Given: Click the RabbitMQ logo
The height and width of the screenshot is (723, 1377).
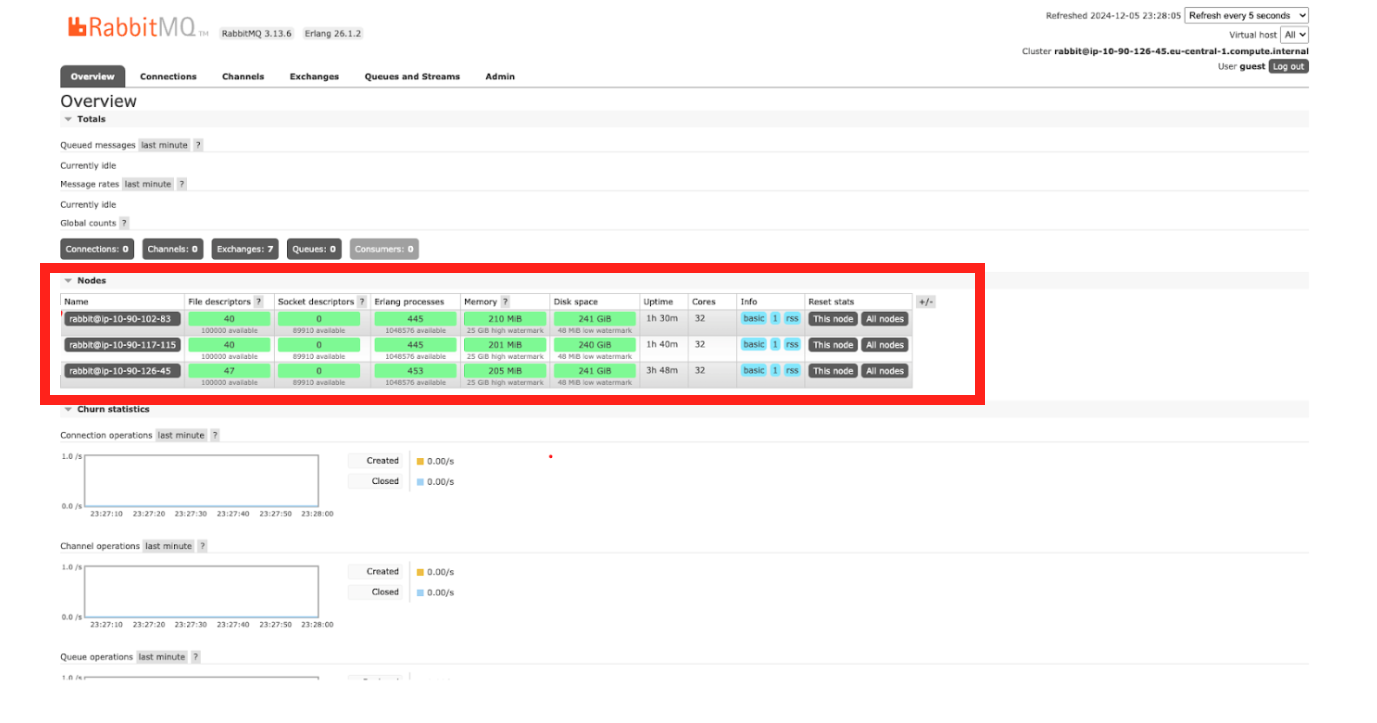Looking at the screenshot, I should 138,28.
